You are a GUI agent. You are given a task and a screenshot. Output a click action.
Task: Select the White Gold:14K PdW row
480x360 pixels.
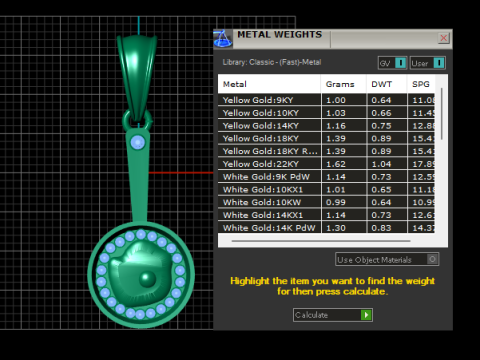tap(326, 228)
